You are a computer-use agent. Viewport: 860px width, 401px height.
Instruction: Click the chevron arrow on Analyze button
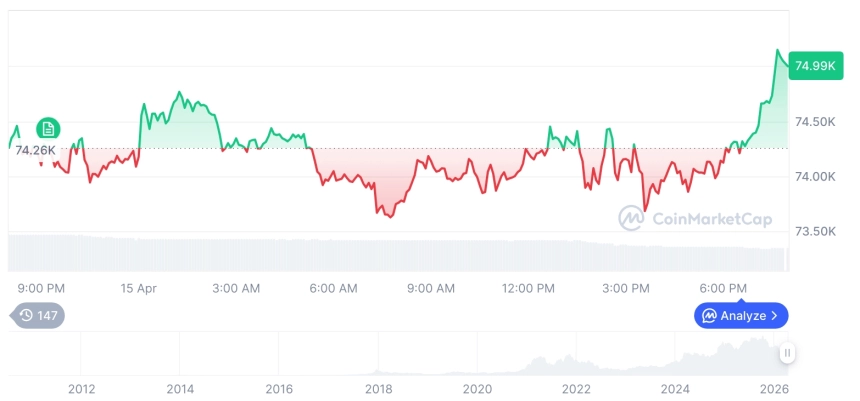point(774,316)
